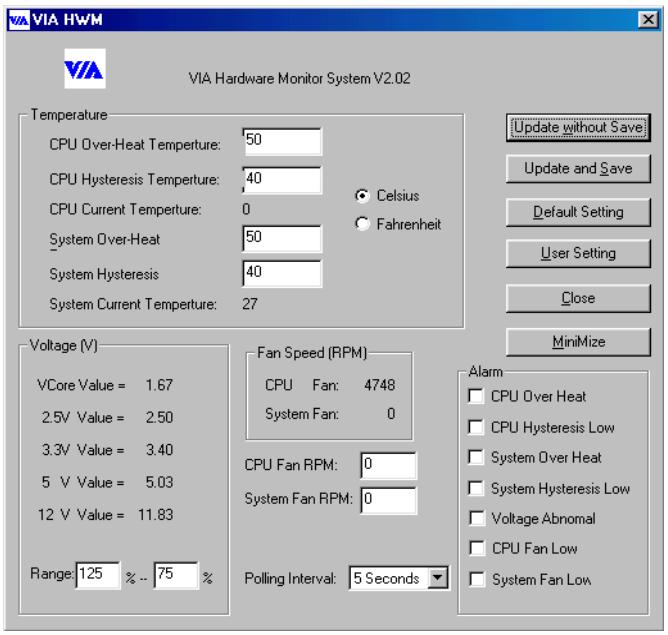
Task: Click the '5 Seconds' polling value
Action: (x=386, y=578)
